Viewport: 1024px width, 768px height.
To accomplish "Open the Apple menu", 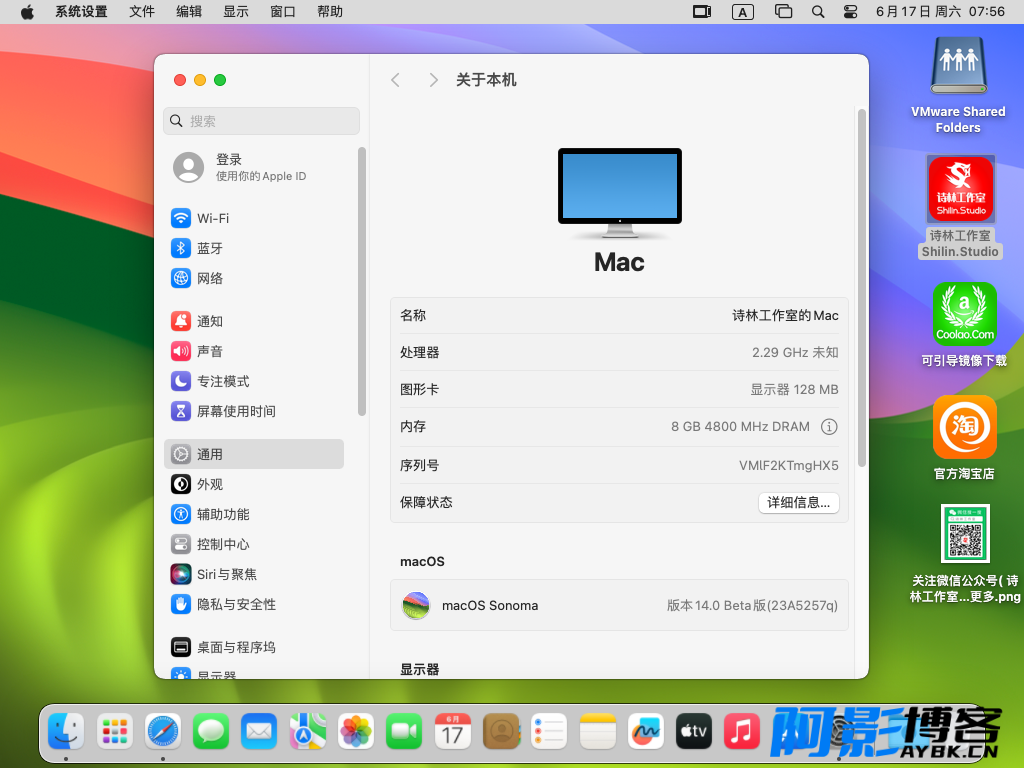I will [x=27, y=12].
